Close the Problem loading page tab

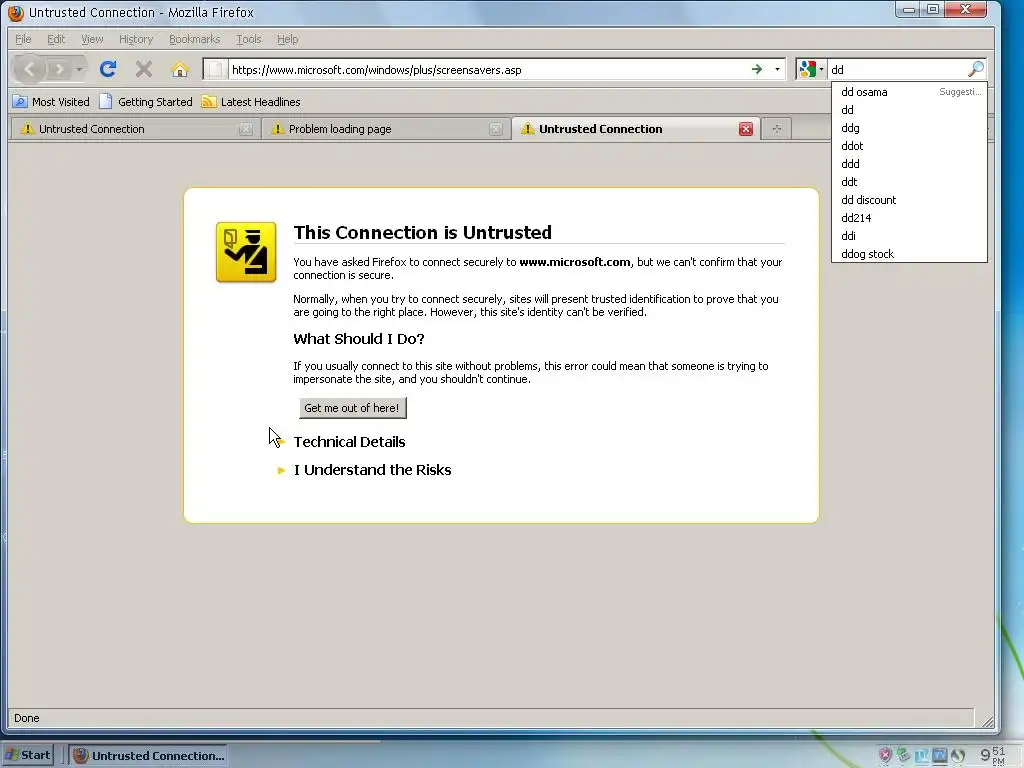click(x=496, y=129)
